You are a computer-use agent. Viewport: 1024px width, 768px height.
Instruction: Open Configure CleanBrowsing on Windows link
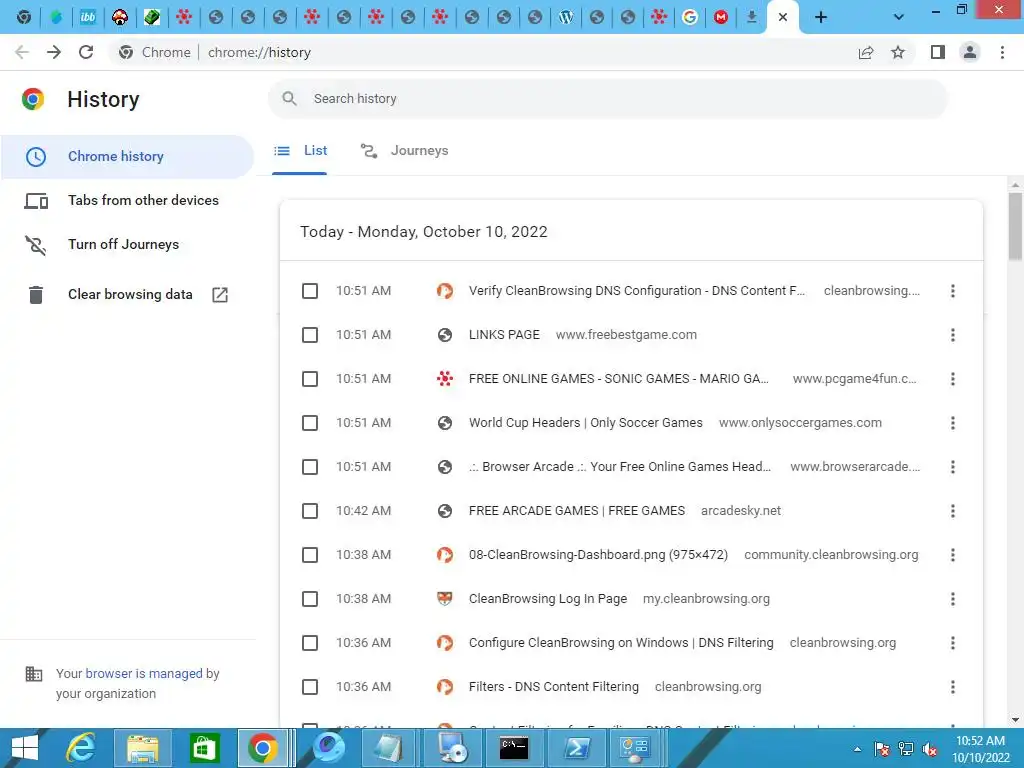[x=620, y=643]
